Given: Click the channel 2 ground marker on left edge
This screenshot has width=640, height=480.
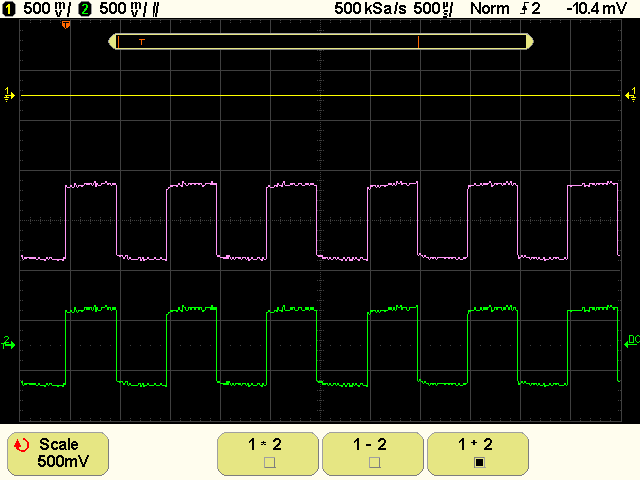Looking at the screenshot, I should [x=8, y=343].
